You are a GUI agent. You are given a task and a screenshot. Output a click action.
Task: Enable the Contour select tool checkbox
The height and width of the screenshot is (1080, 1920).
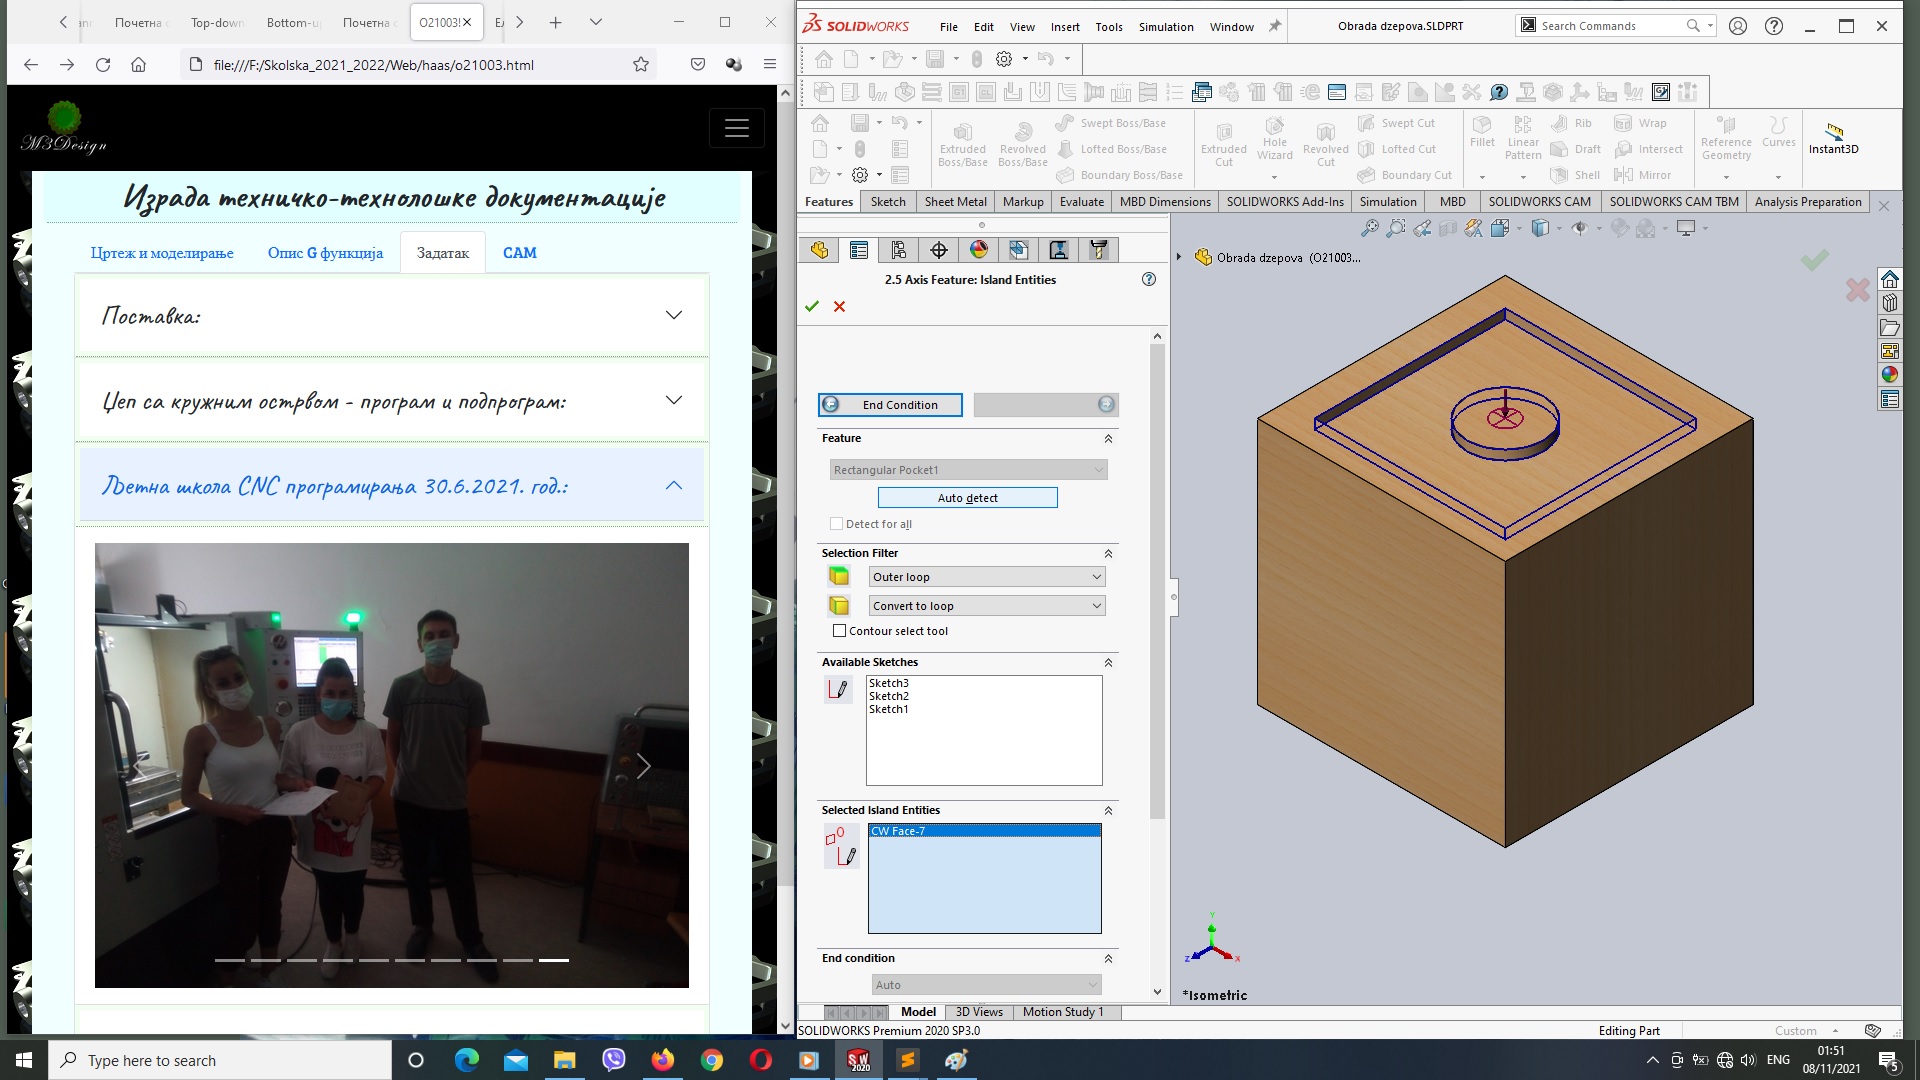839,631
